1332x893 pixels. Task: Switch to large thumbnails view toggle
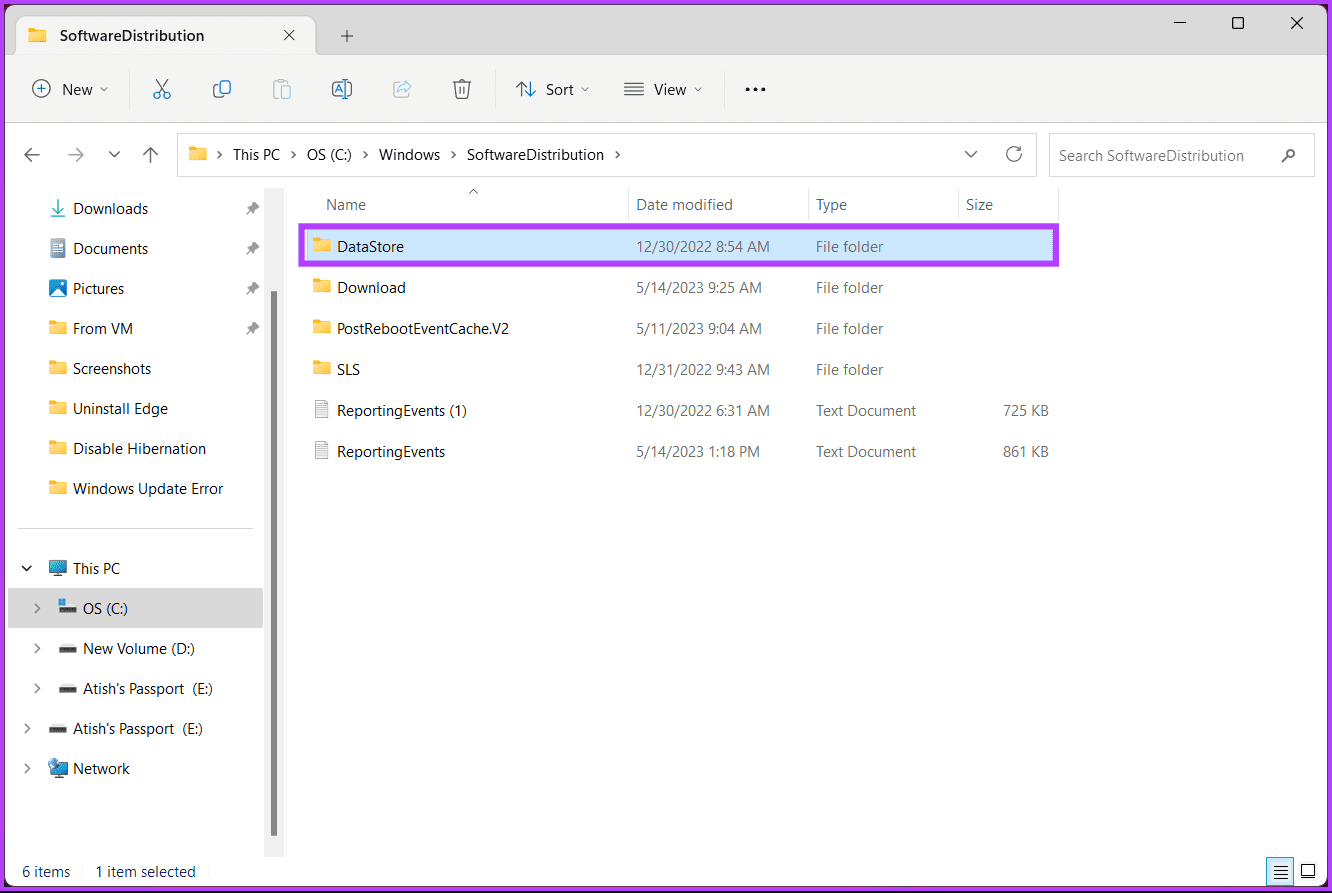(1307, 871)
